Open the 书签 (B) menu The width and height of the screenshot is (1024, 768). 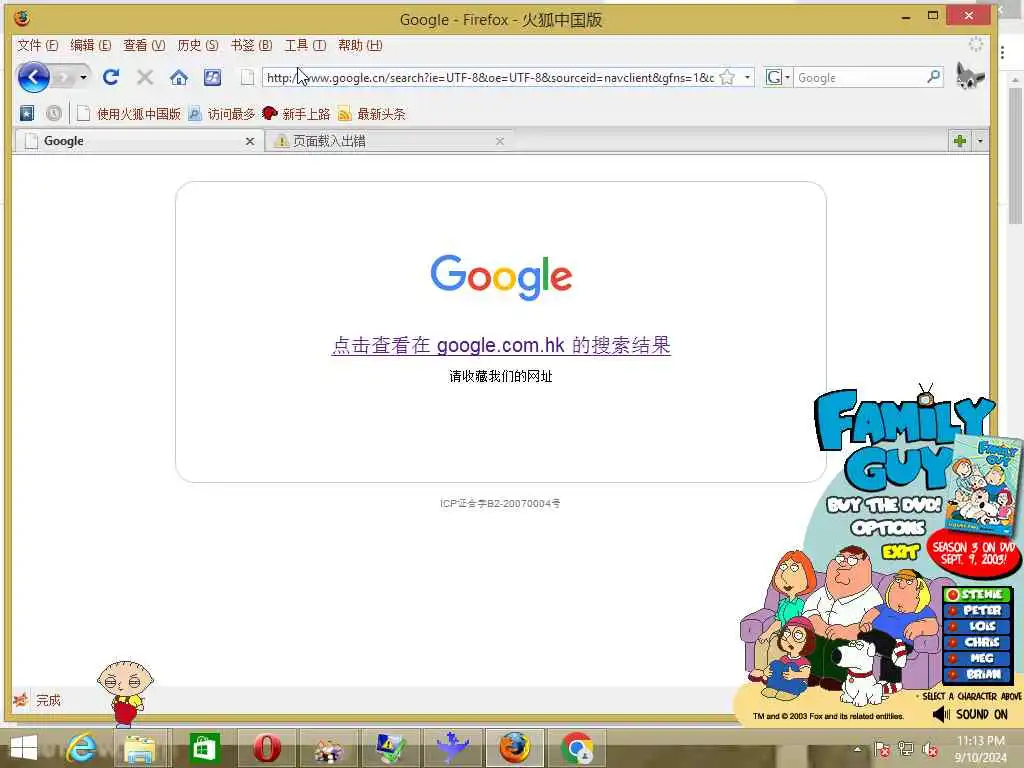pyautogui.click(x=251, y=45)
